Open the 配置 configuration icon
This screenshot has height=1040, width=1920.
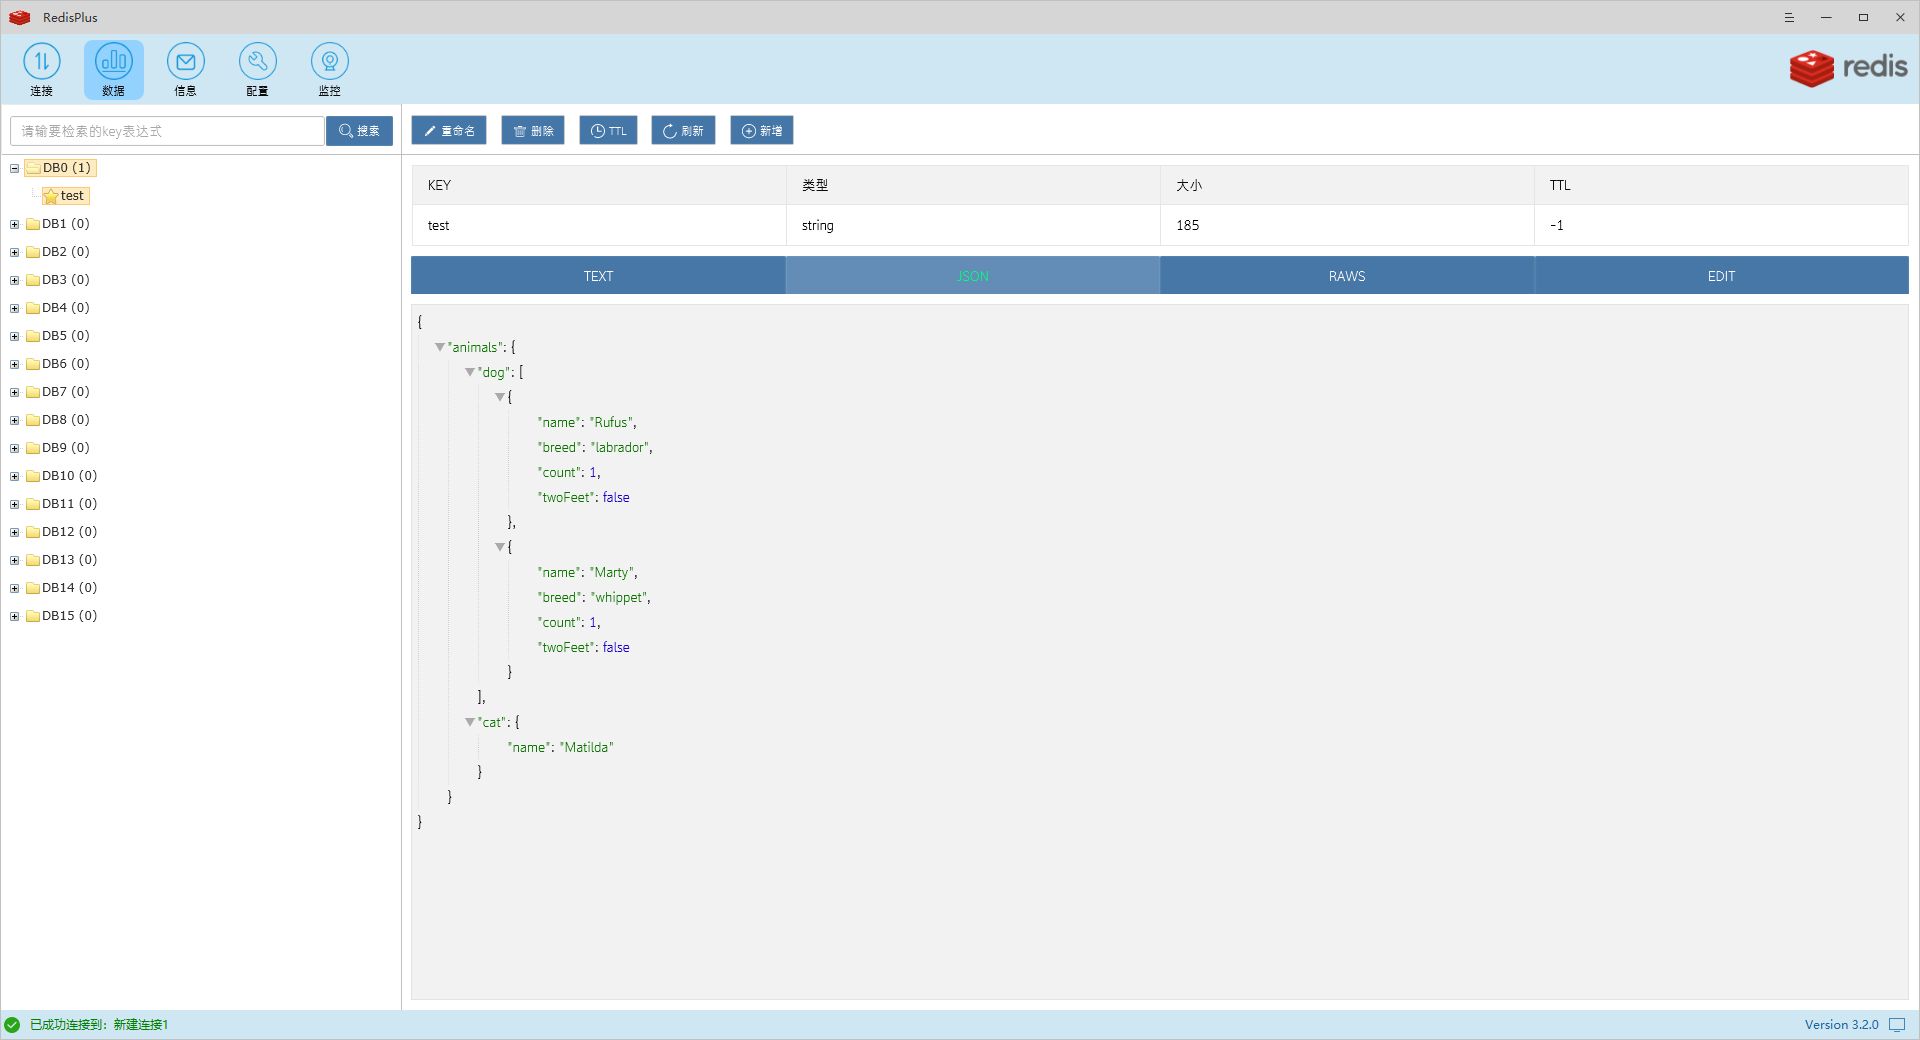click(257, 69)
